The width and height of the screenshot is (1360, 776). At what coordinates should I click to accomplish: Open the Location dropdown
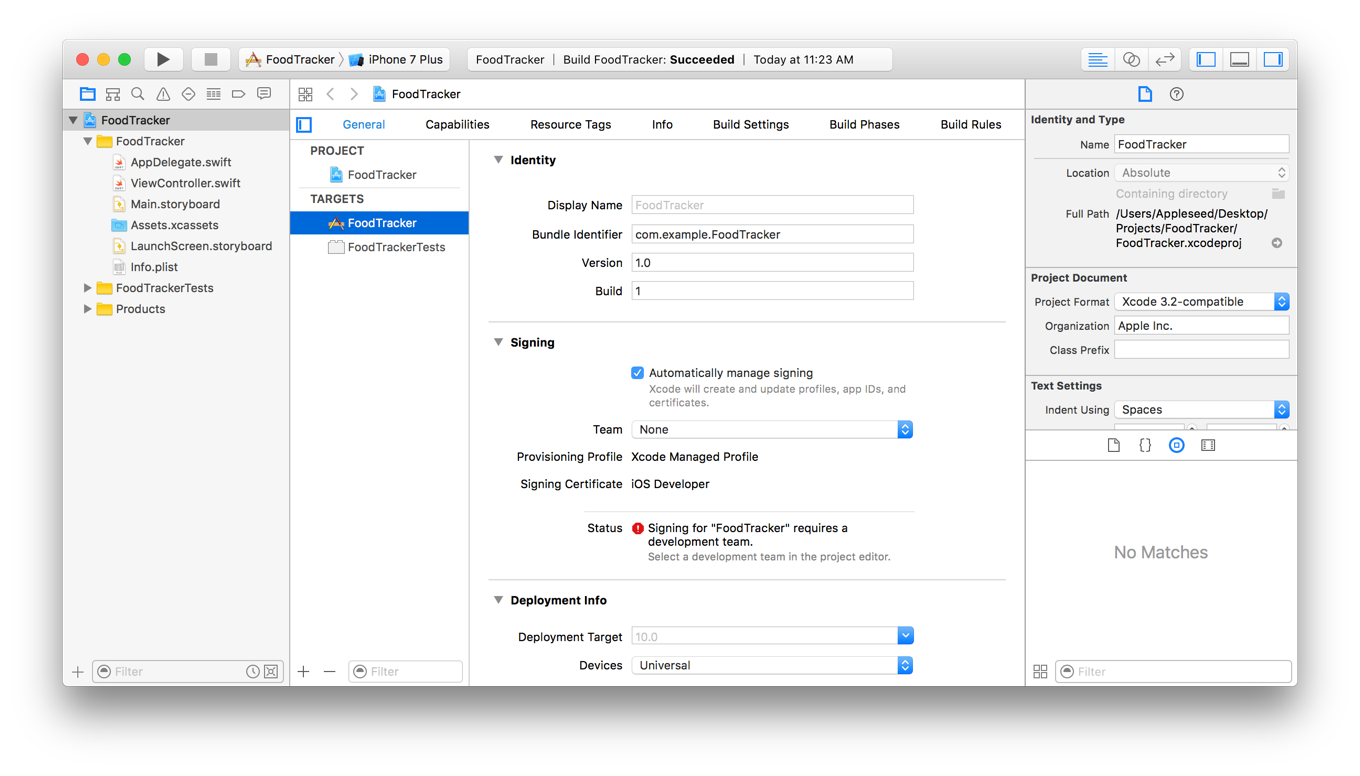coord(1201,173)
